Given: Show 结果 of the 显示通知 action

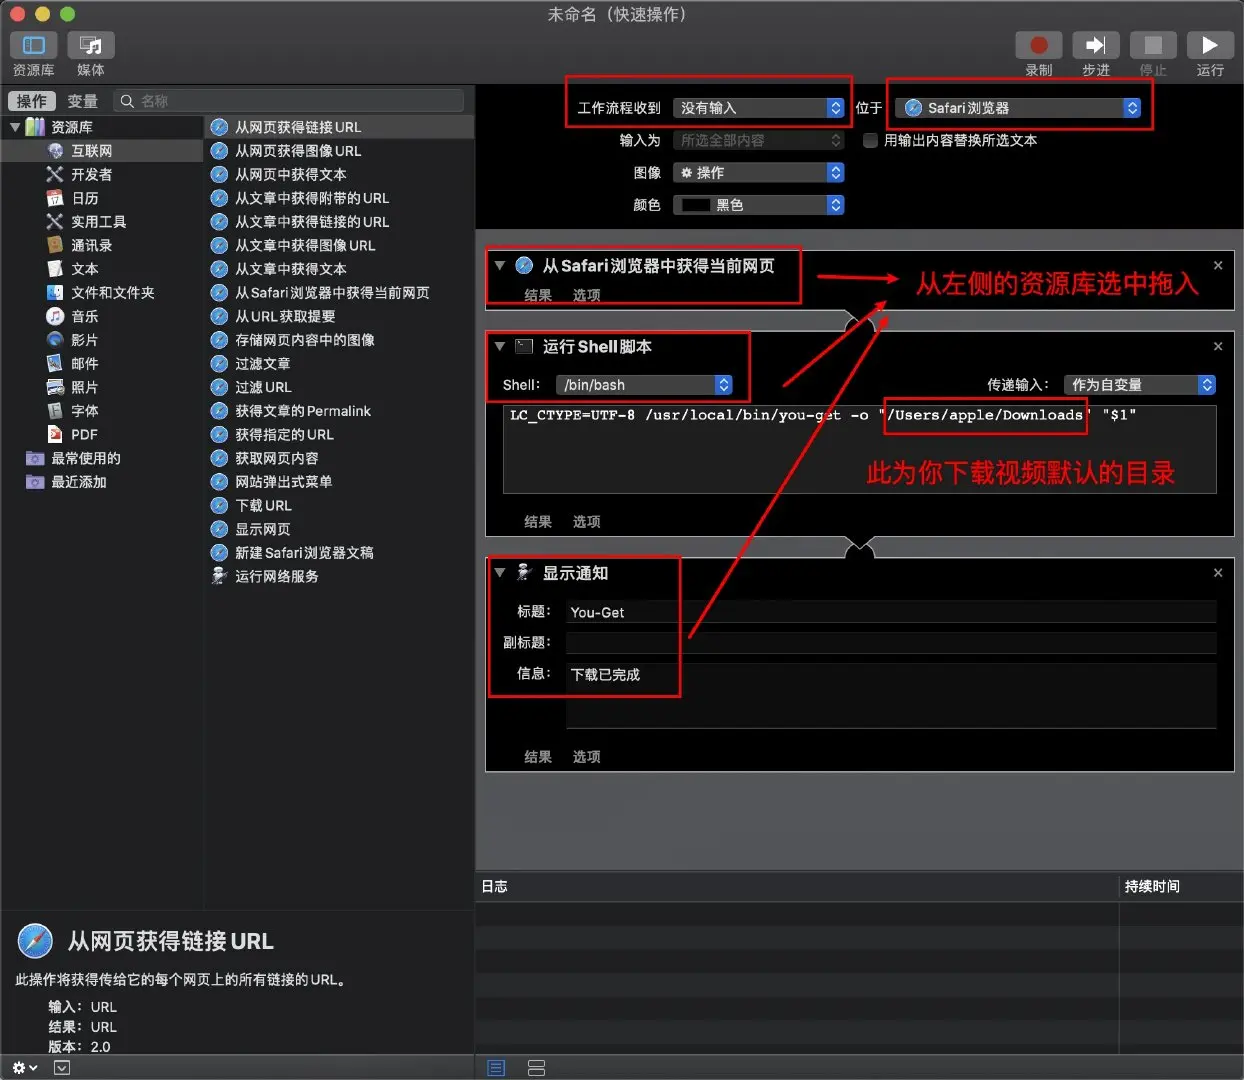Looking at the screenshot, I should (x=538, y=757).
